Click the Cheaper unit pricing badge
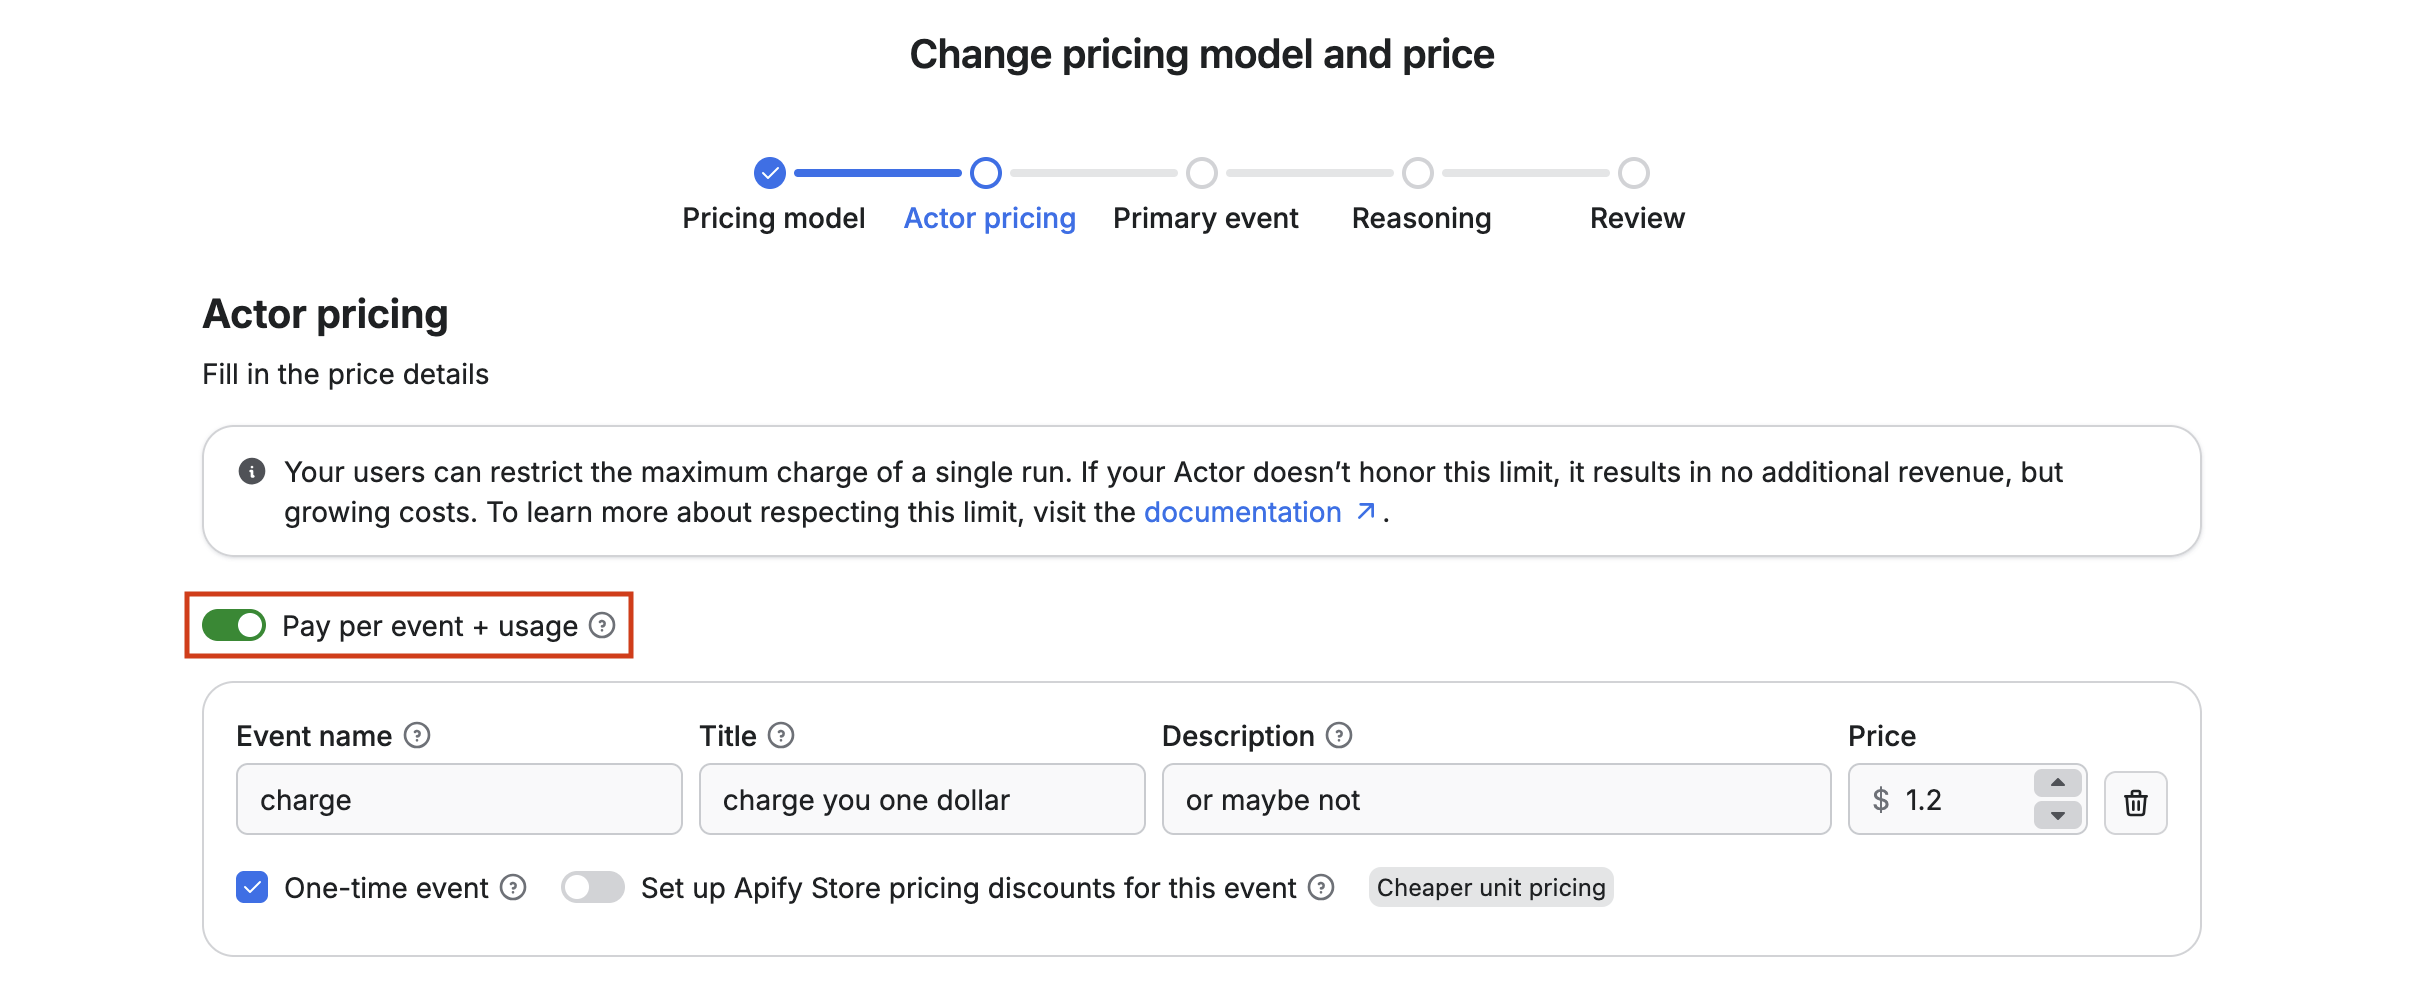 pyautogui.click(x=1490, y=887)
